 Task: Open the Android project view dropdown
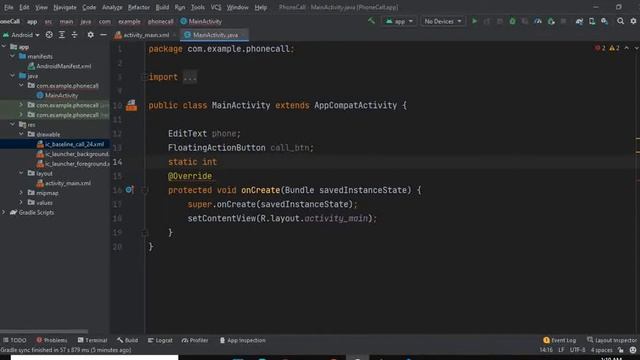21,35
